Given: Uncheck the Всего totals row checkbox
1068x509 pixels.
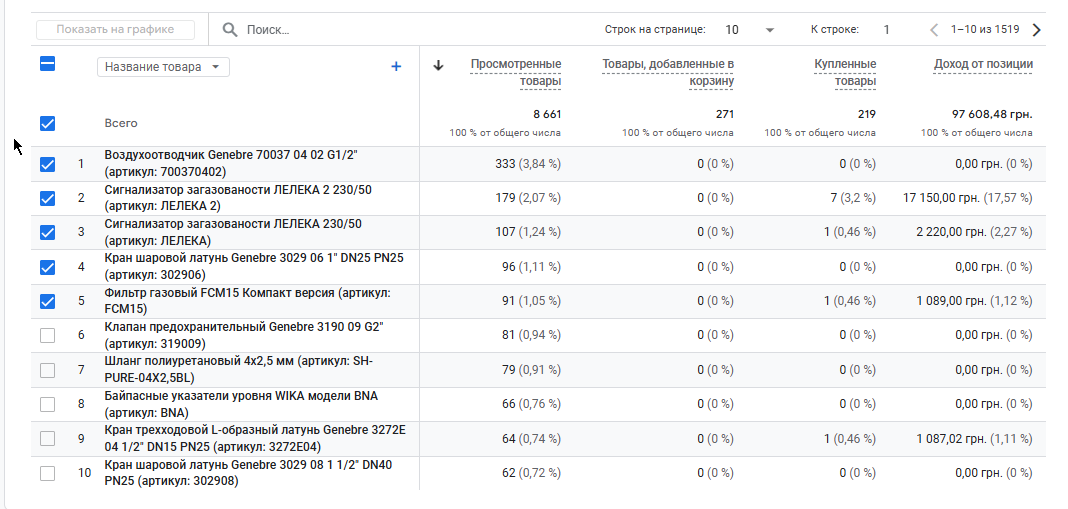Looking at the screenshot, I should click(47, 124).
